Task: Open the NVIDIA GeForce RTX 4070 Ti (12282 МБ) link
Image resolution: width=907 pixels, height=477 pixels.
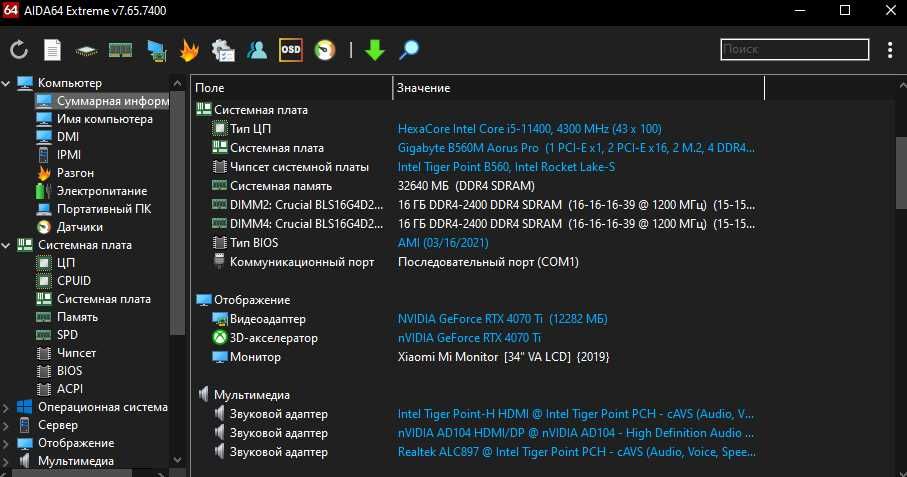Action: coord(503,319)
